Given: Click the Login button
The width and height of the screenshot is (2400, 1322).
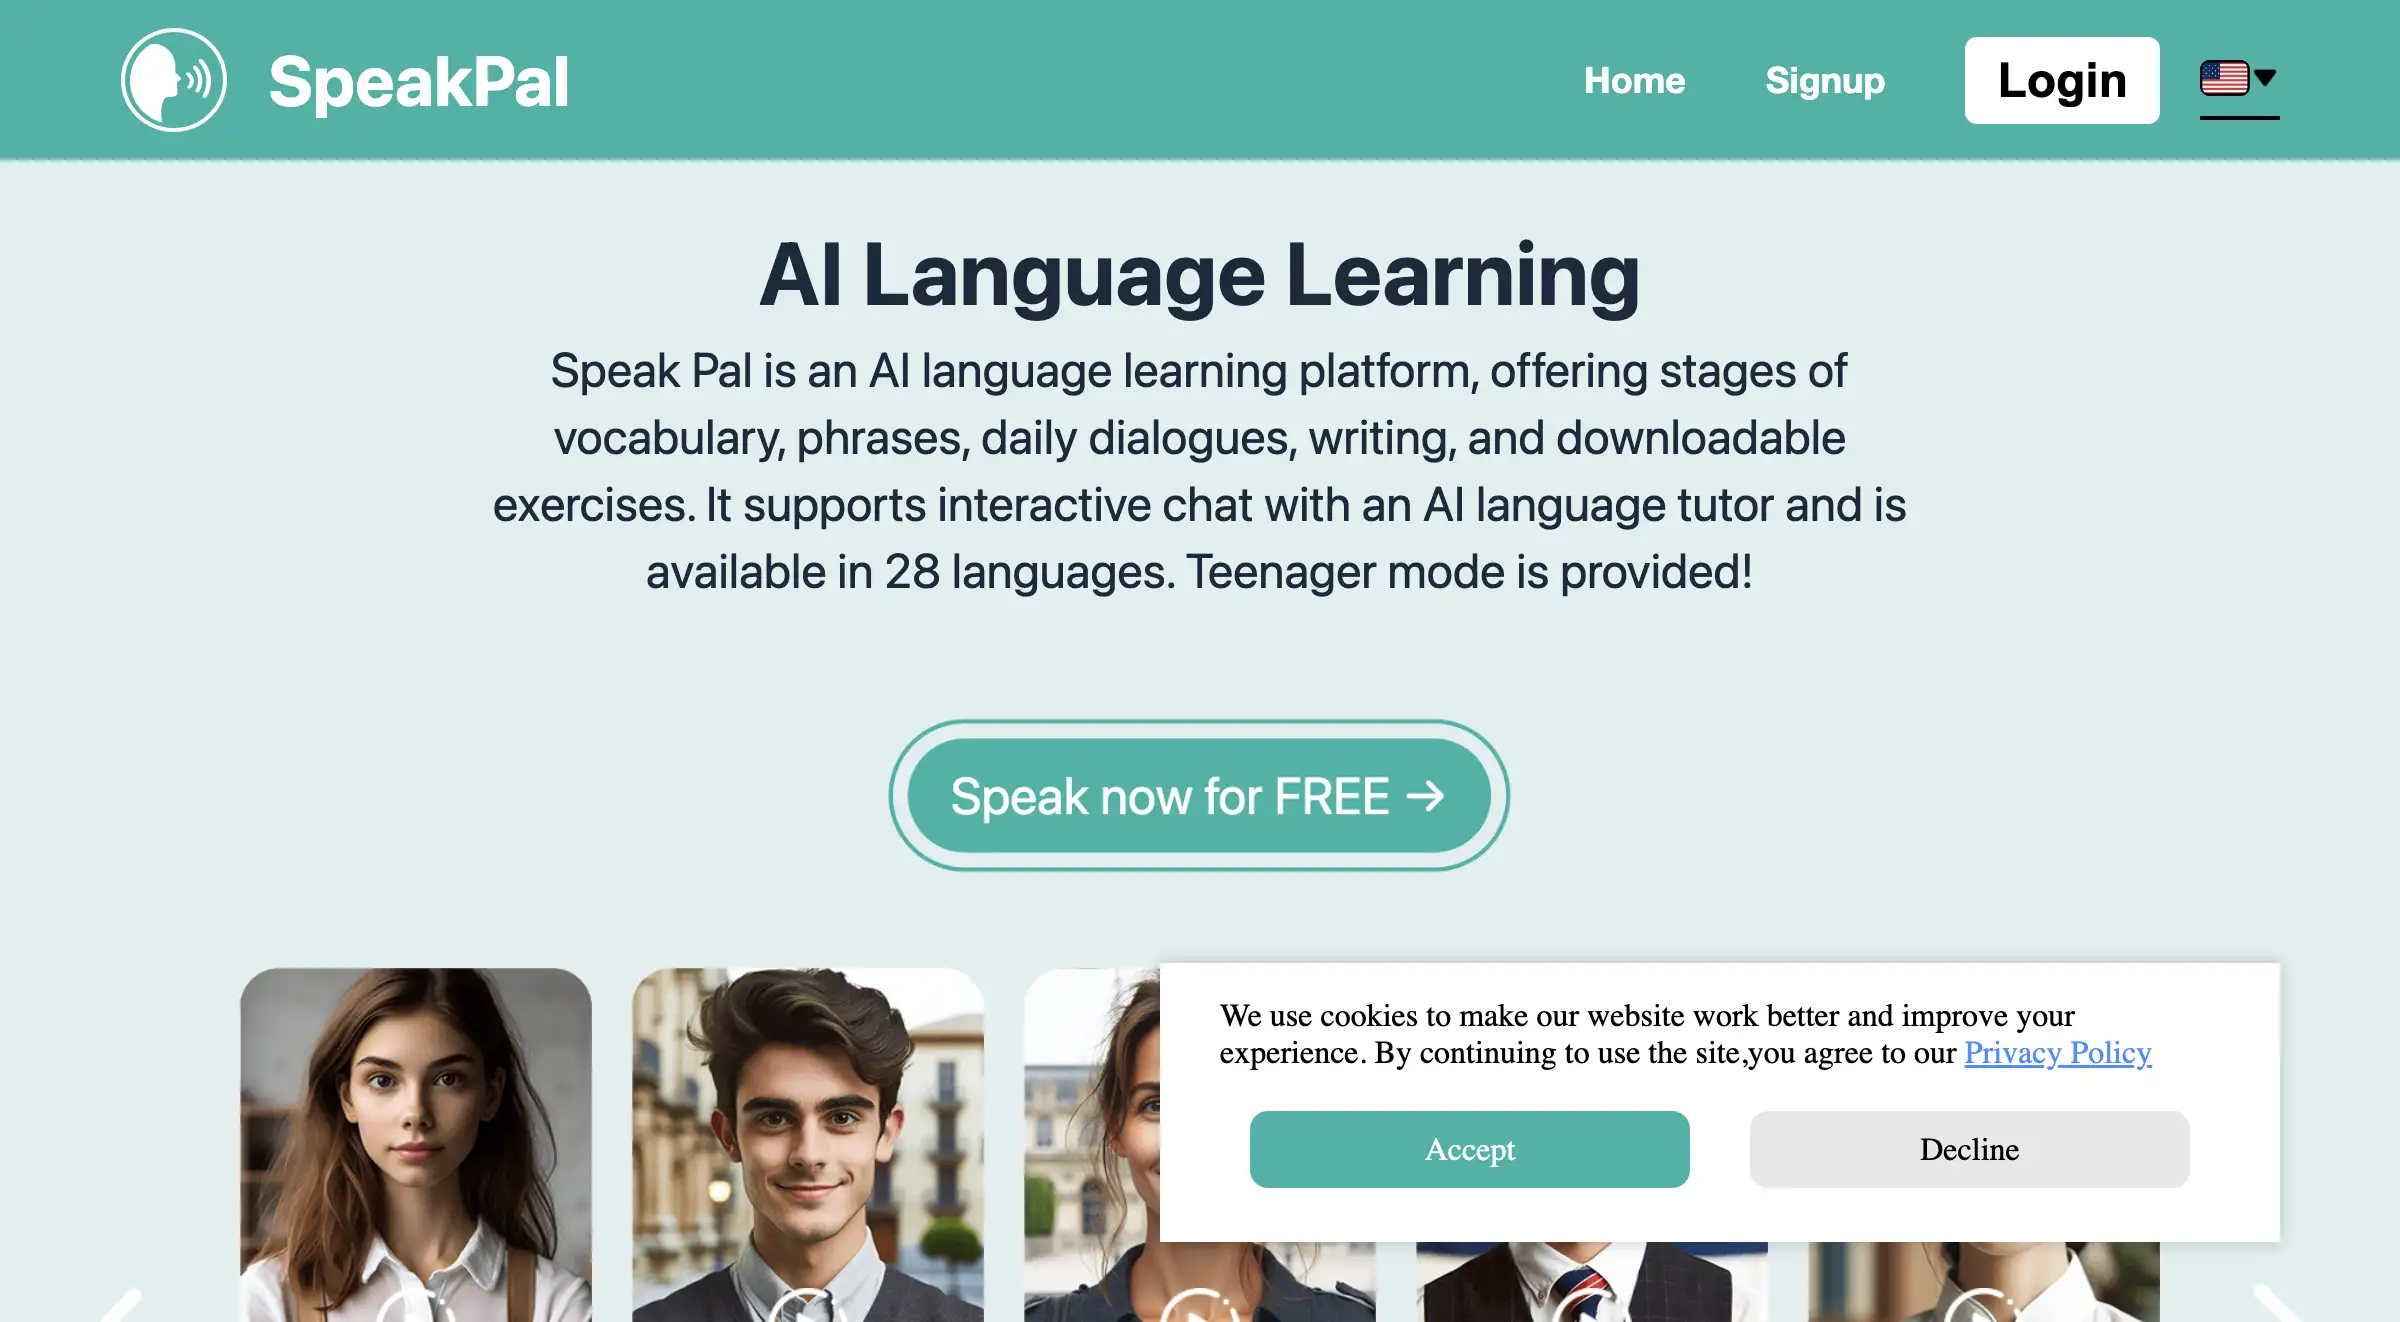Looking at the screenshot, I should coord(2062,78).
